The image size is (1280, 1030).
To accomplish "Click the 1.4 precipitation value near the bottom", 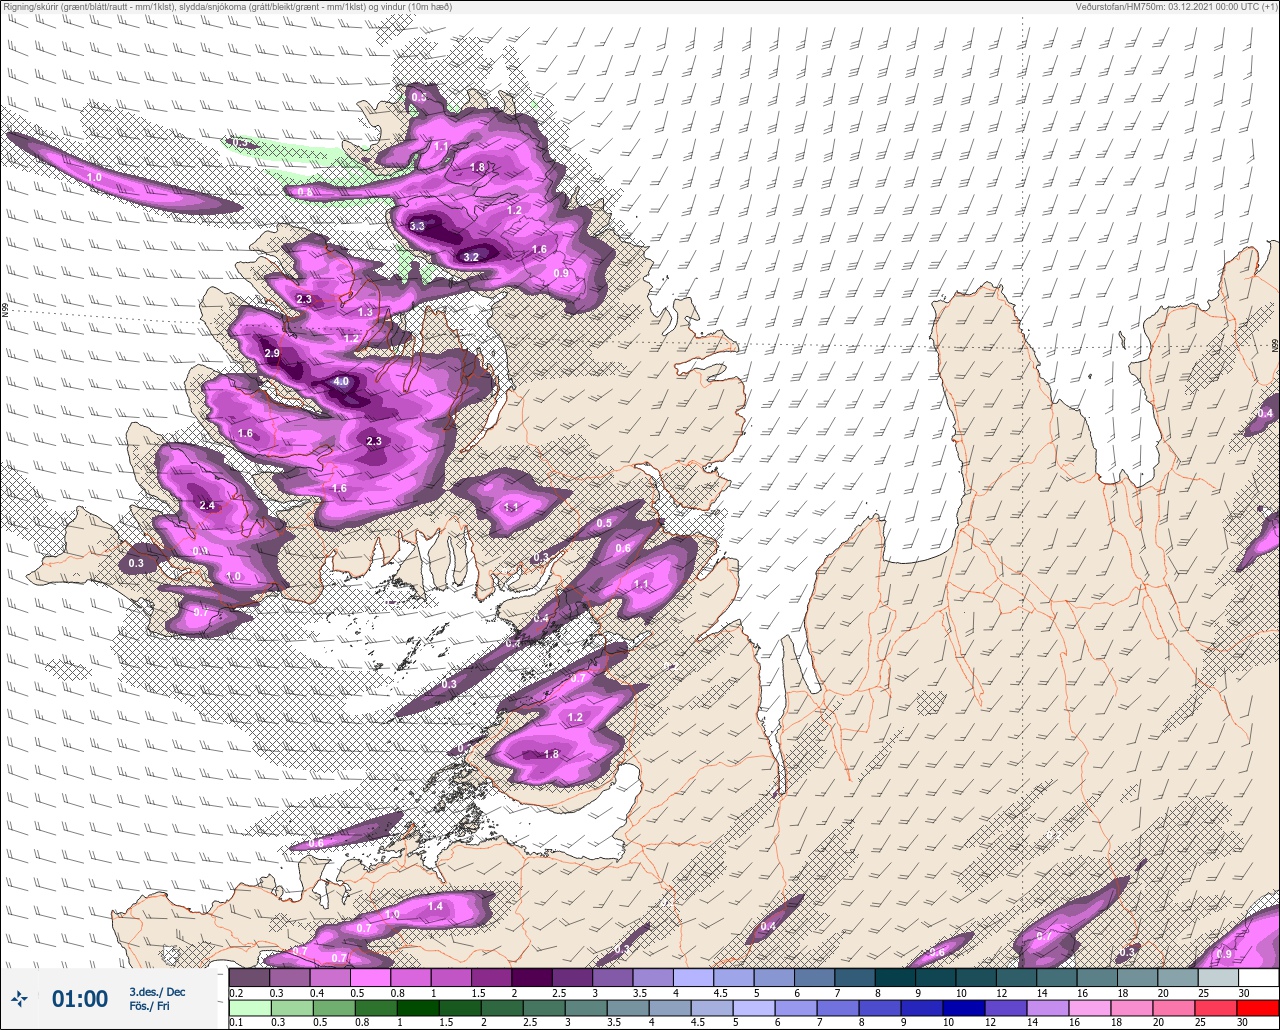I will 435,907.
